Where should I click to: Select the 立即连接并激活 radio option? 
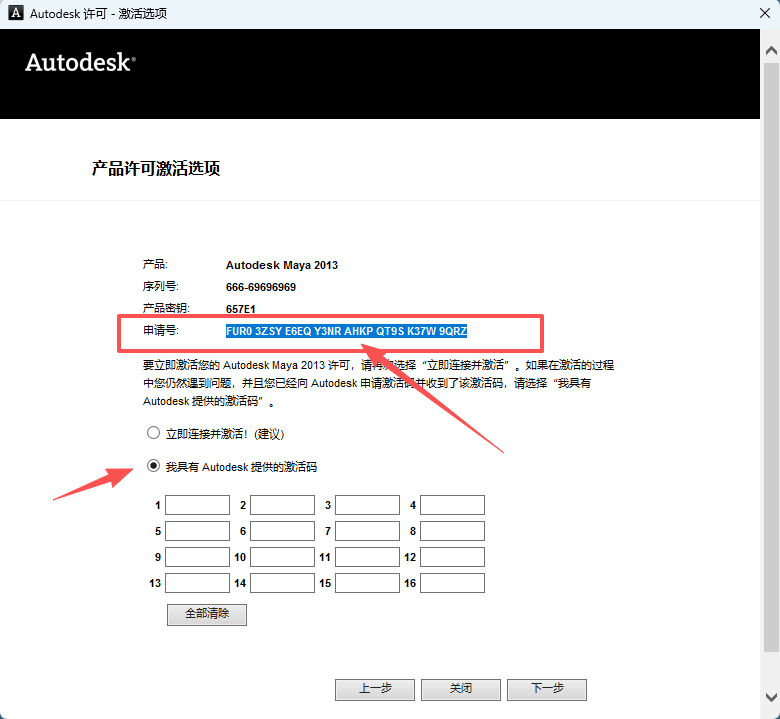153,433
